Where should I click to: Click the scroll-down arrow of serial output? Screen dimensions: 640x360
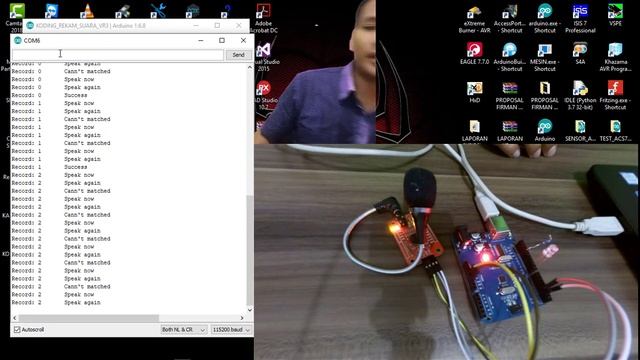coord(250,310)
